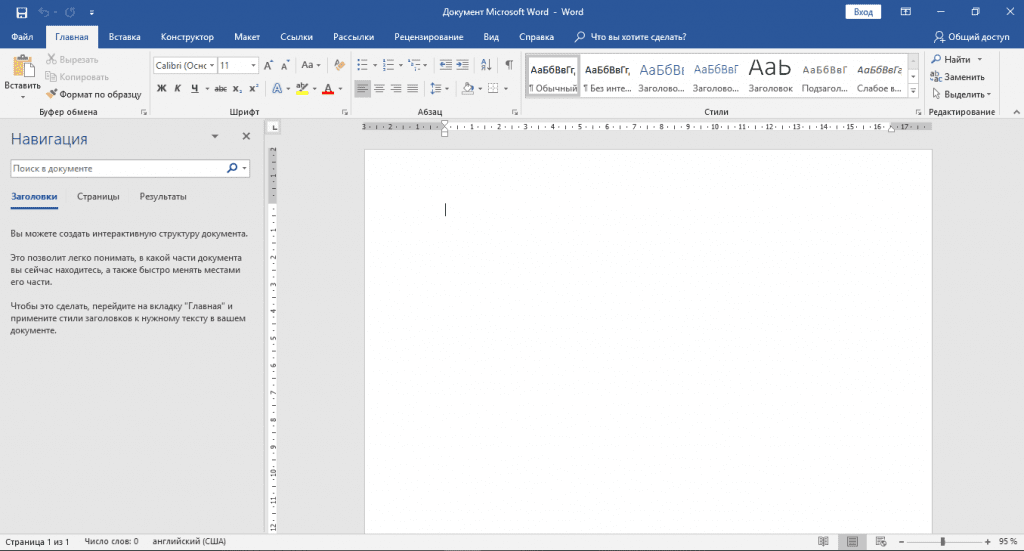Increase paragraph indent
The image size is (1024, 551).
(462, 65)
